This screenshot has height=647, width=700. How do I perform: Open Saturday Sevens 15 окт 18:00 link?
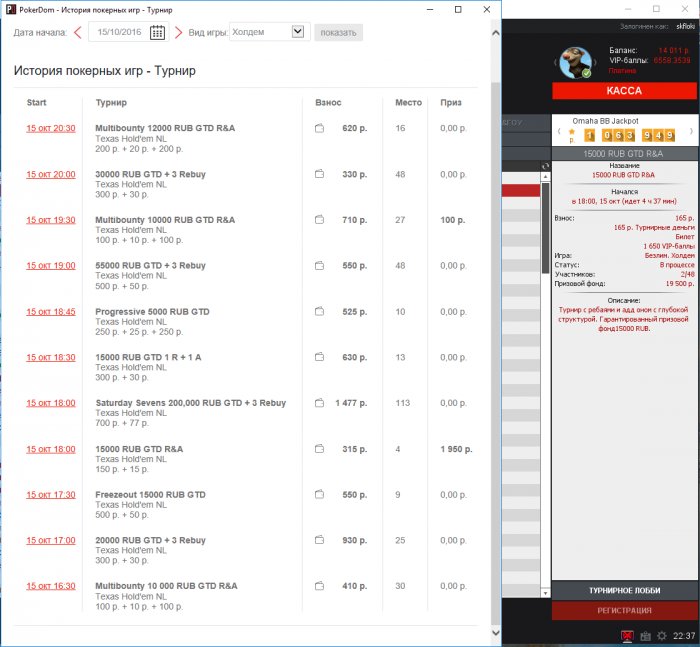(x=50, y=403)
